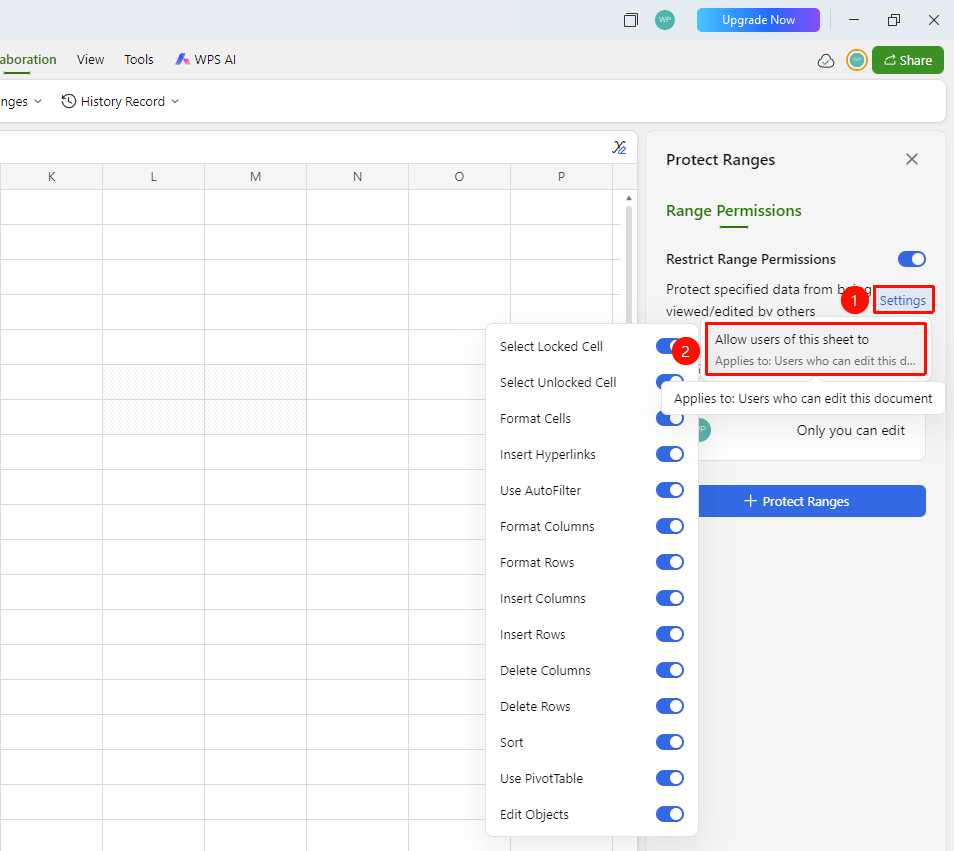
Task: Open the Settings link
Action: click(903, 300)
